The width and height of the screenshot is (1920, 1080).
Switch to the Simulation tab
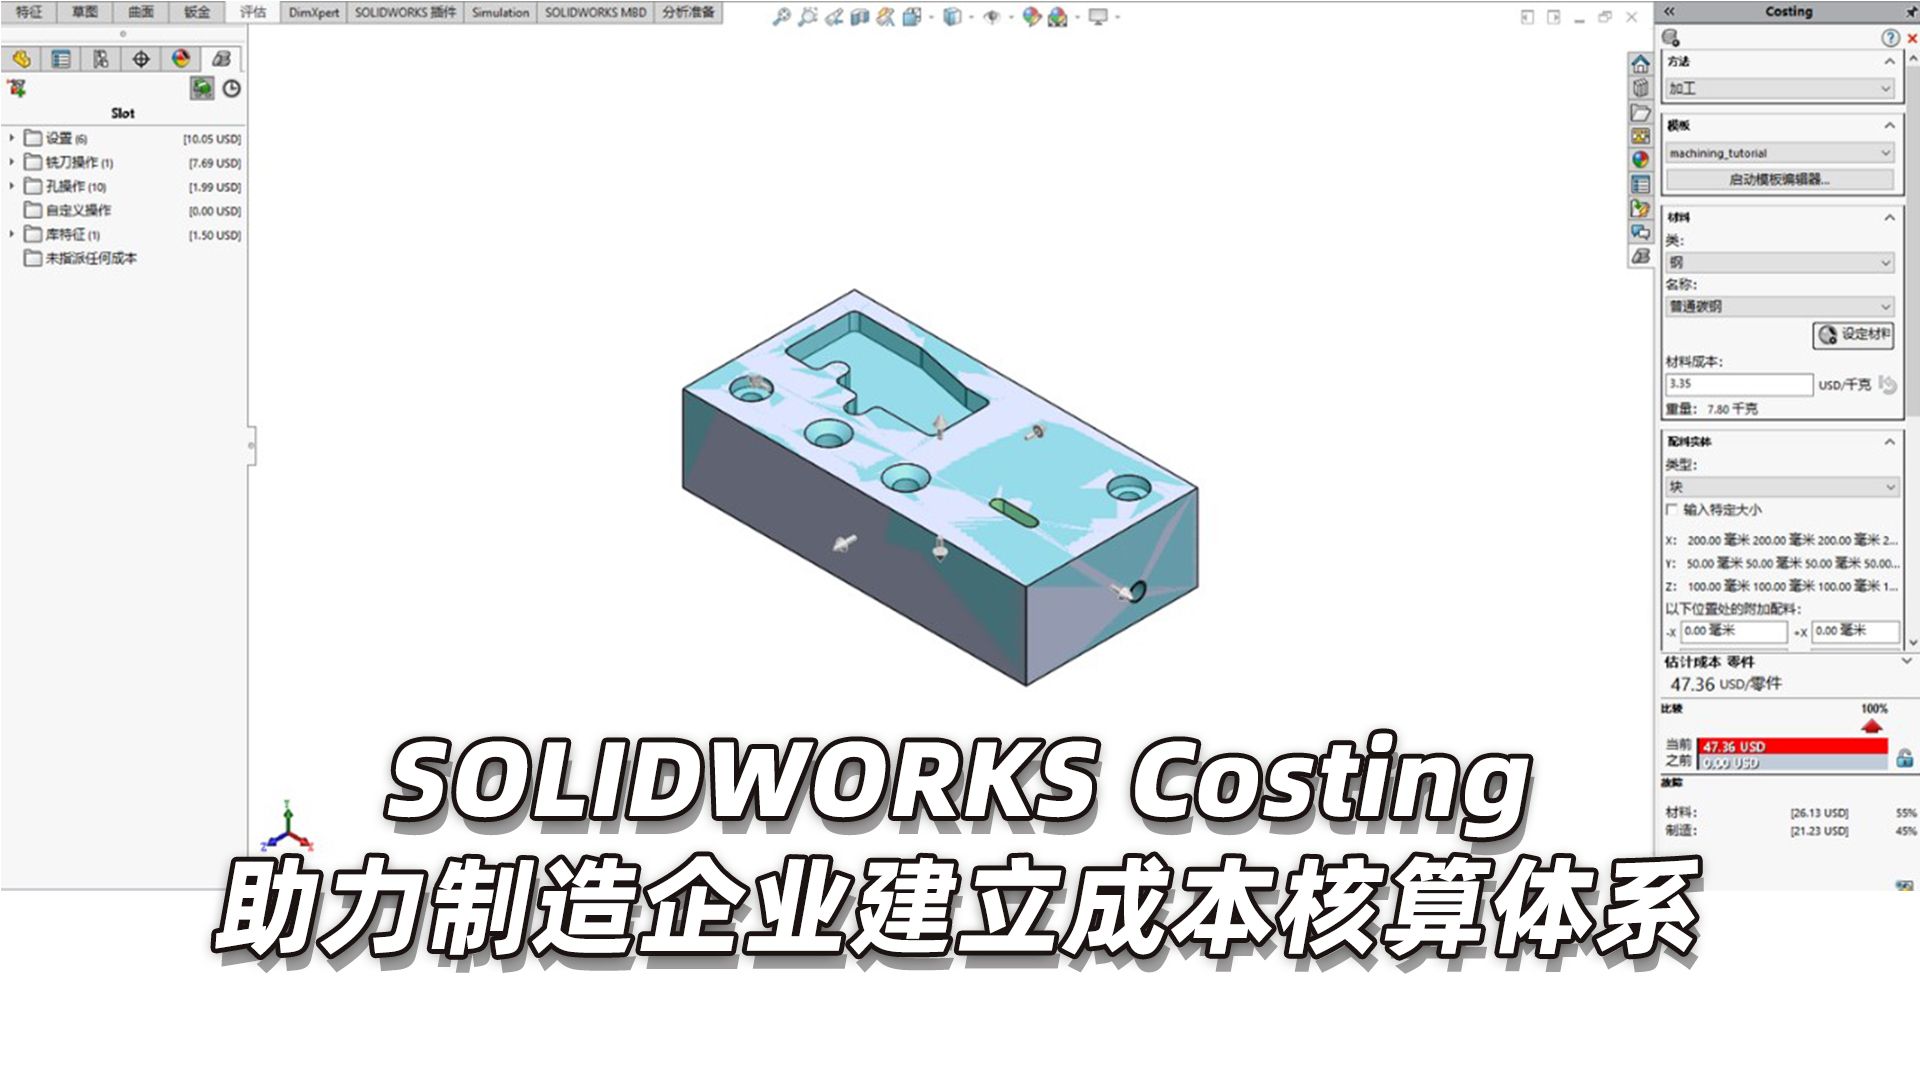500,12
